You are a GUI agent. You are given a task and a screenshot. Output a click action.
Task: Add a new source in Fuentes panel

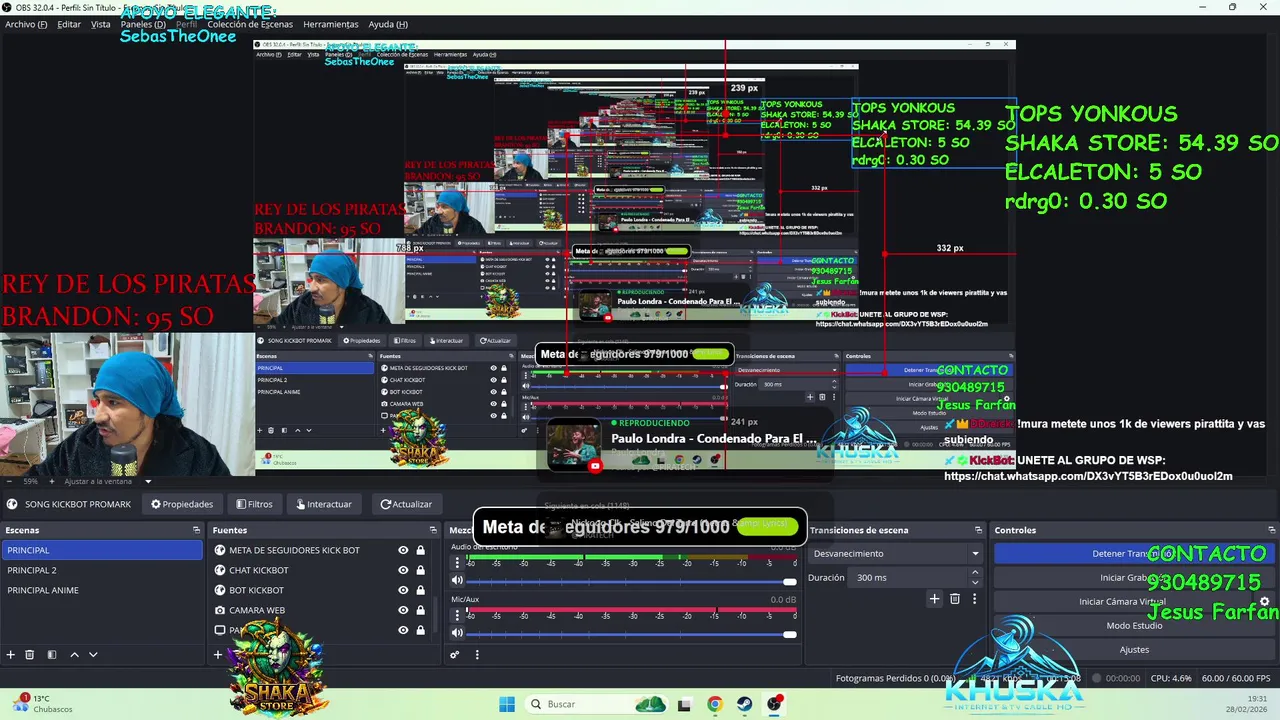pos(218,655)
